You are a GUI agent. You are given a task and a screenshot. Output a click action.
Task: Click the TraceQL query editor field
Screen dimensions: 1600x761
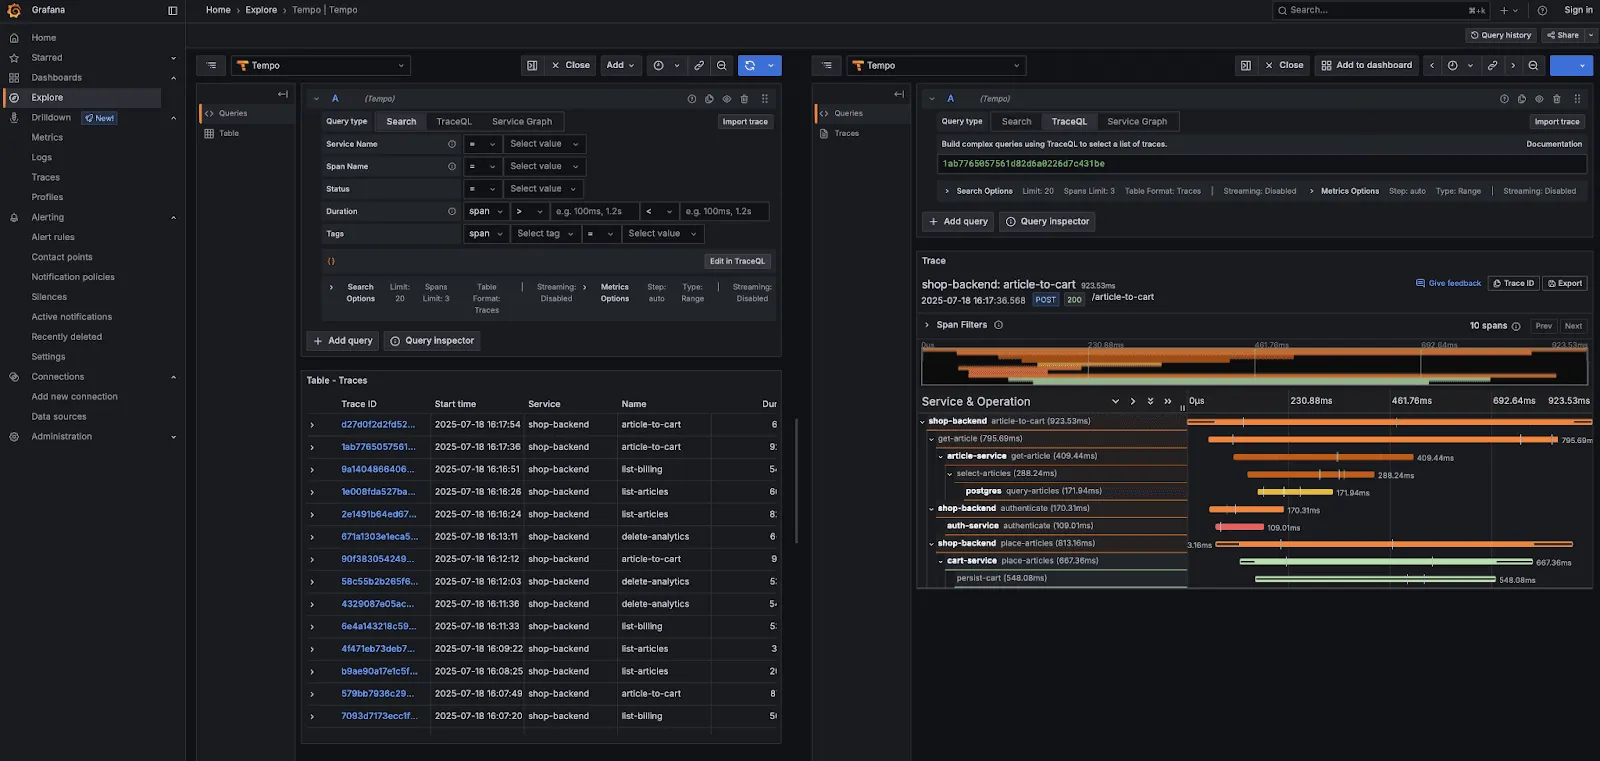point(1262,164)
